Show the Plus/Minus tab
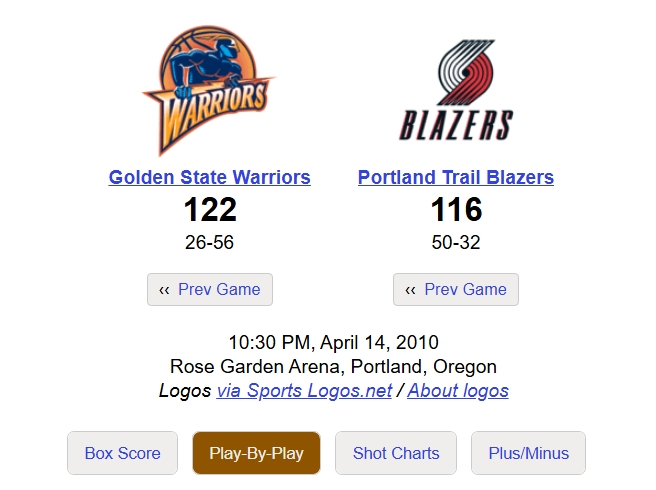The width and height of the screenshot is (656, 490). pos(528,453)
